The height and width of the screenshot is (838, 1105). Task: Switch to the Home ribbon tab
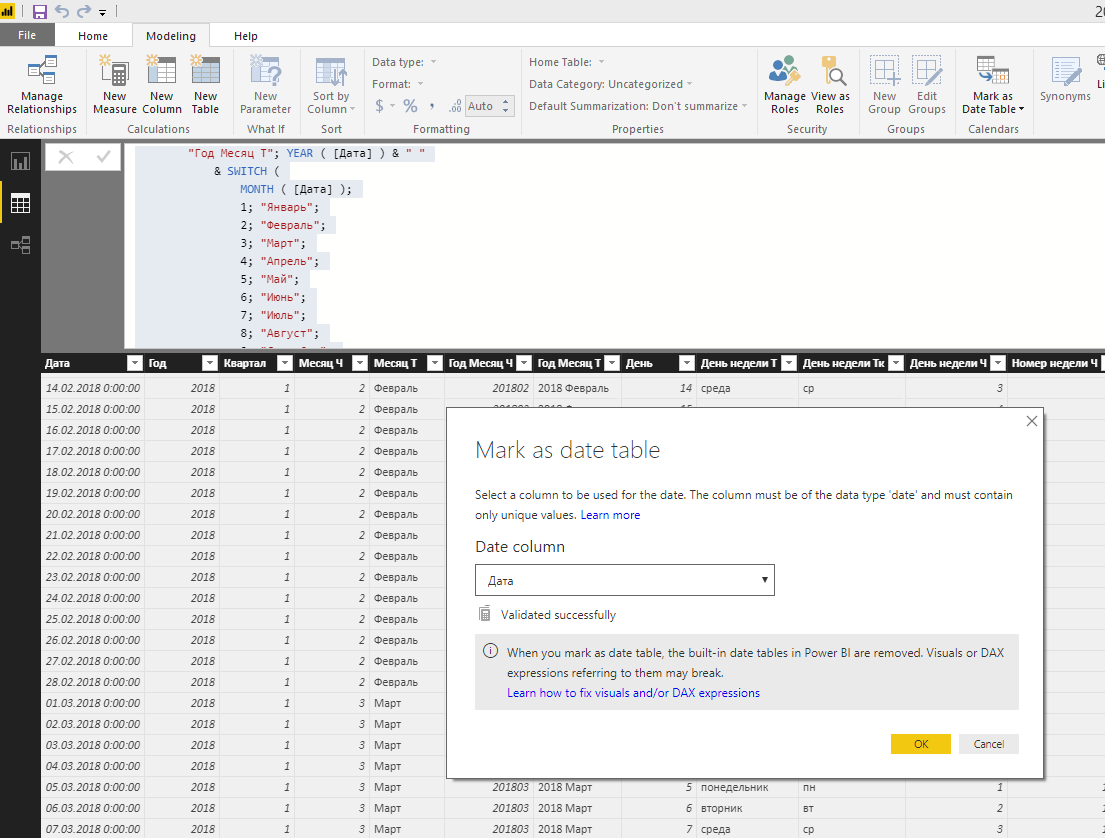(93, 36)
